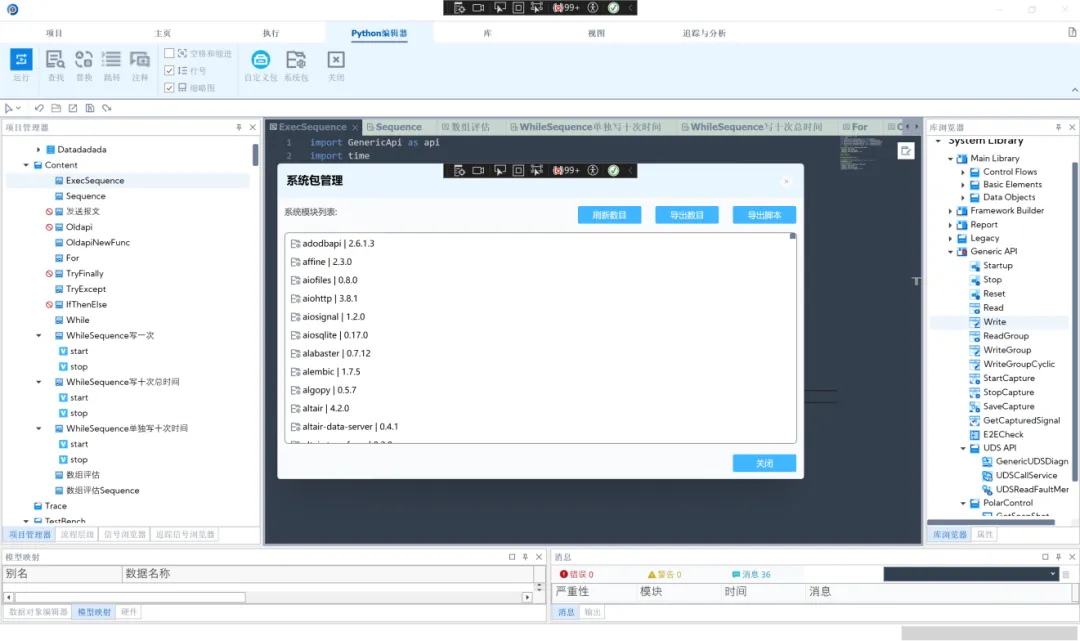Click the 消息 36 info filter

tap(751, 574)
